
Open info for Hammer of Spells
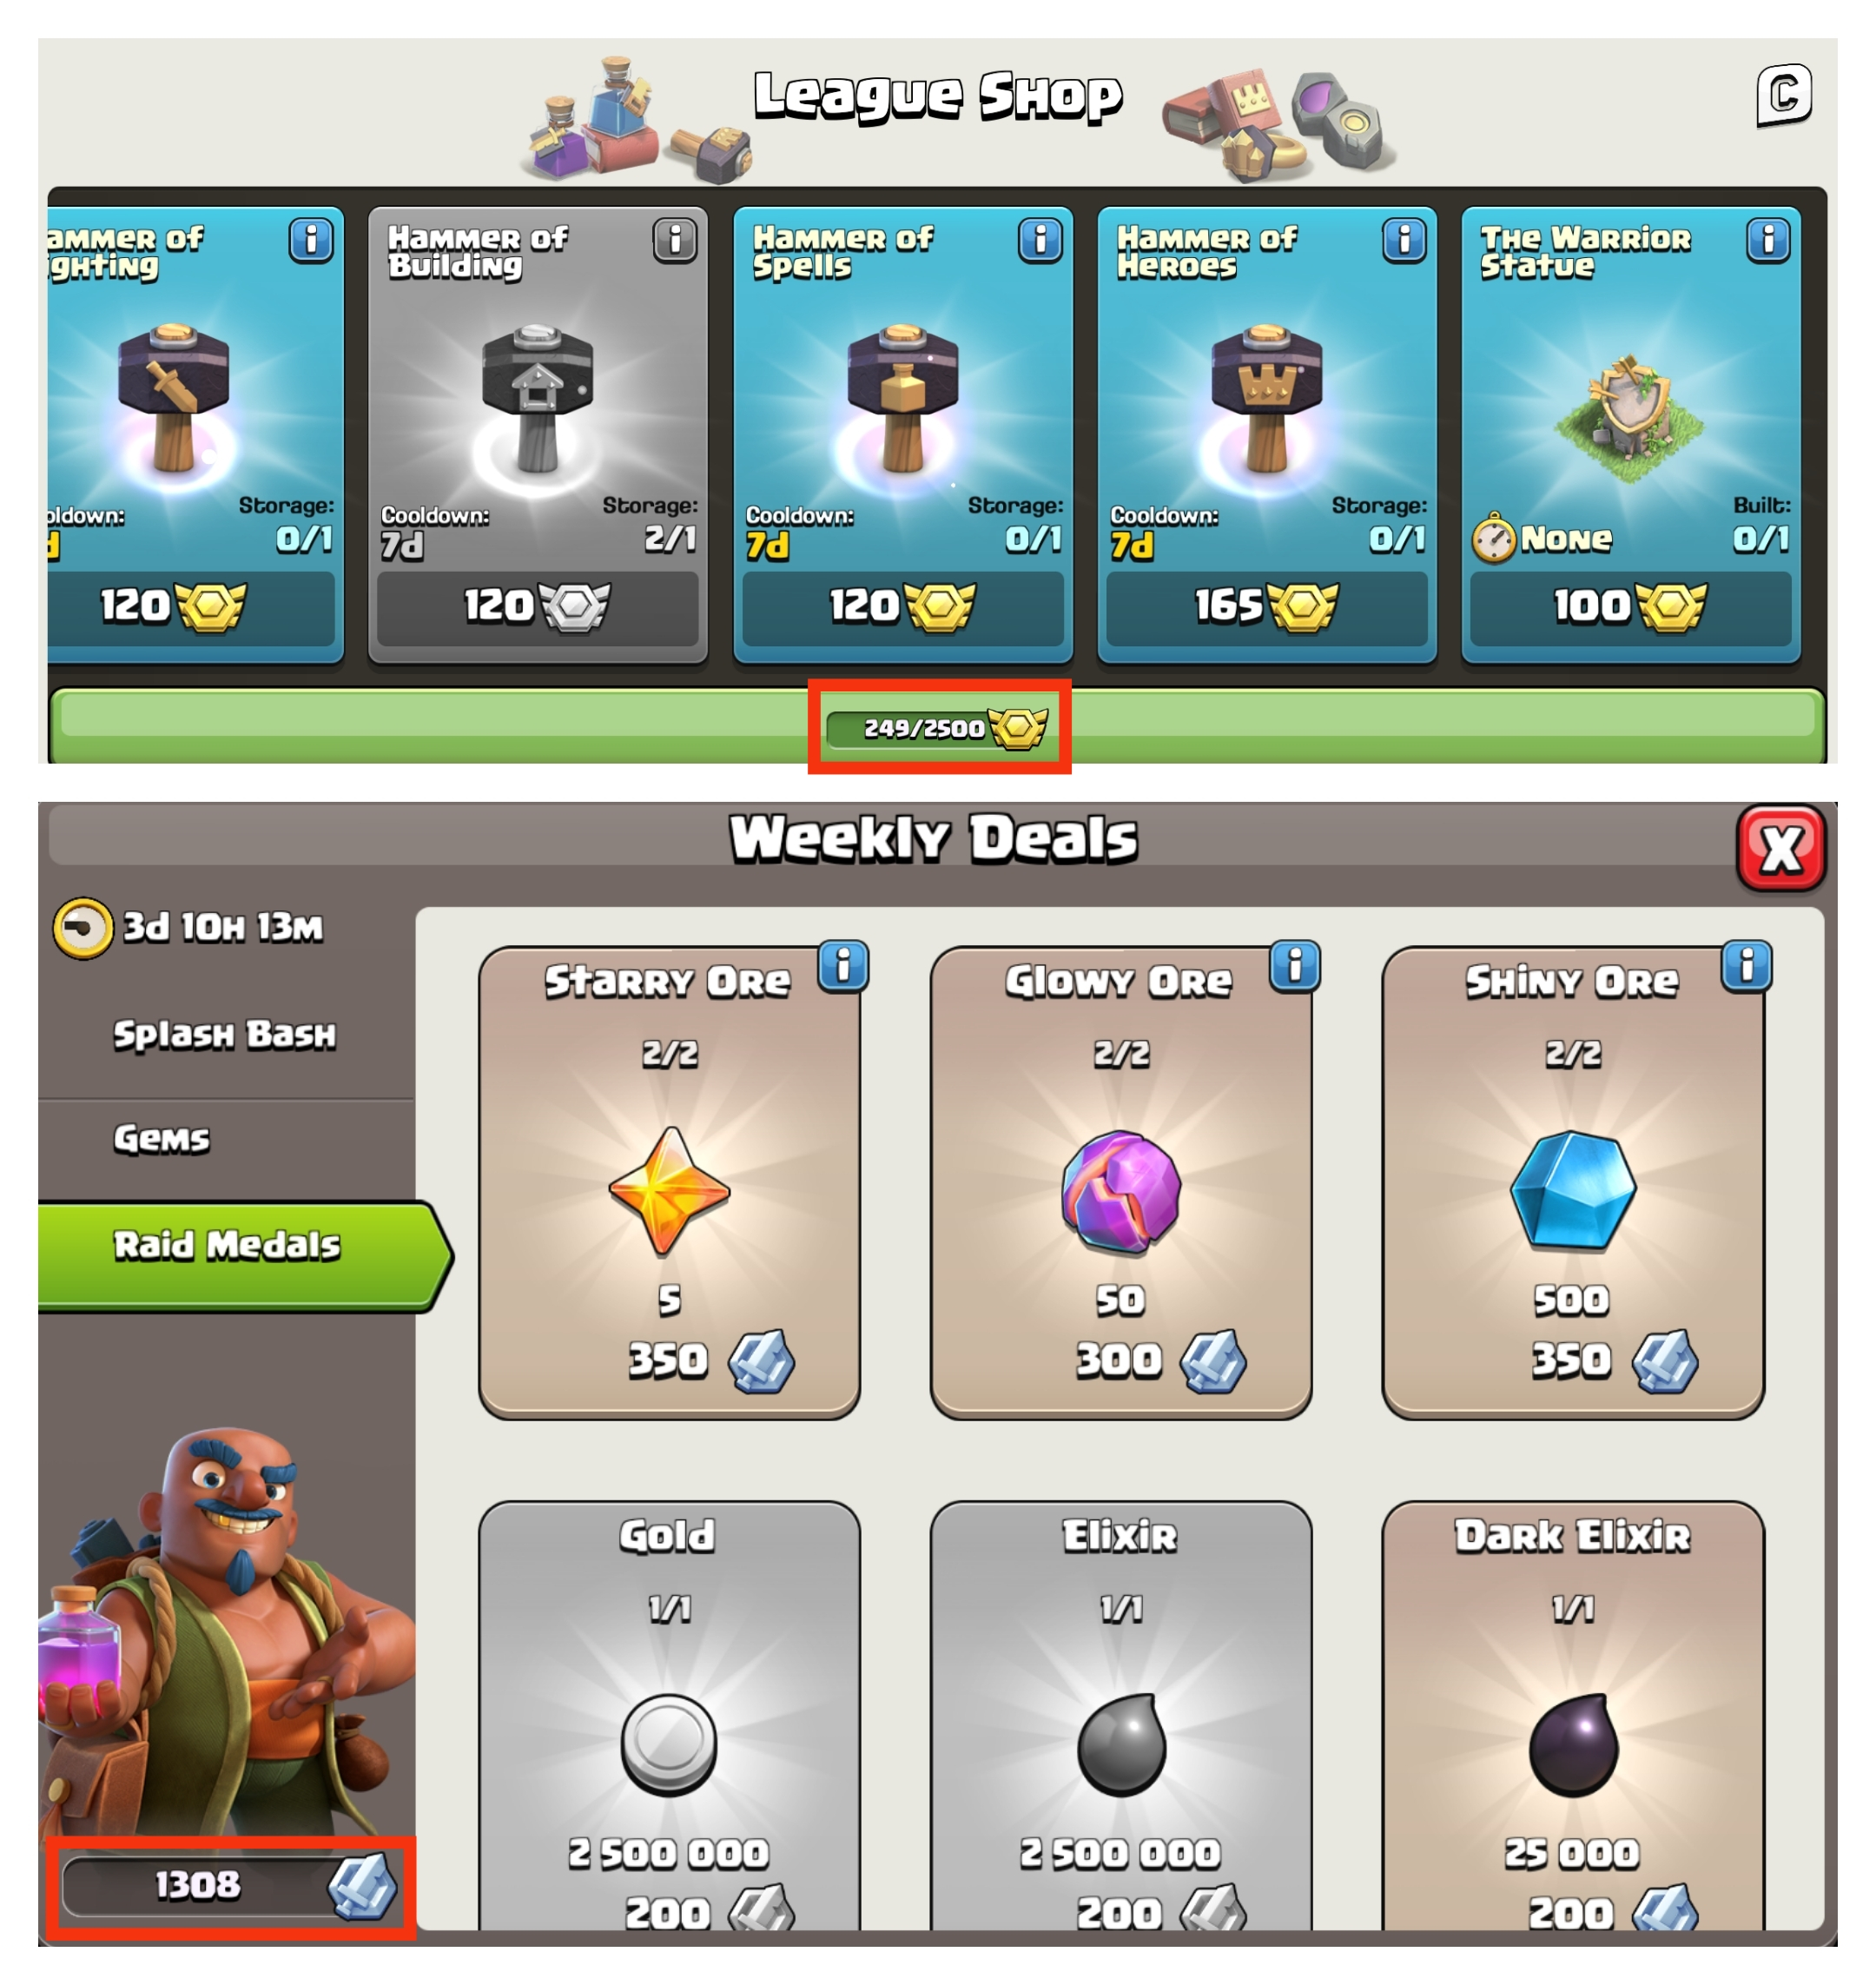1040,240
